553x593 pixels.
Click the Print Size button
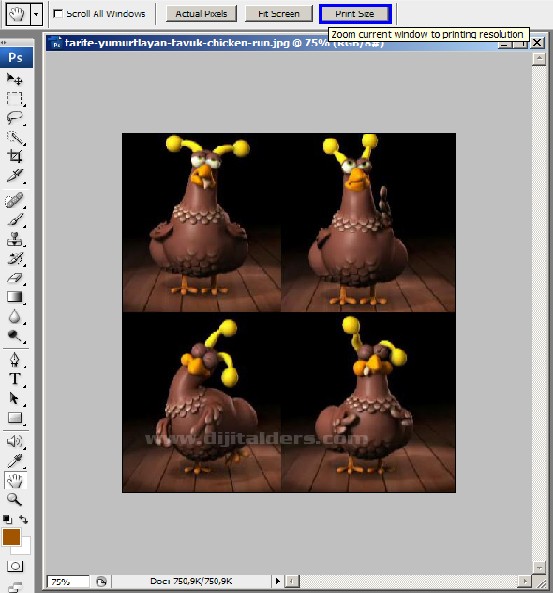coord(355,14)
